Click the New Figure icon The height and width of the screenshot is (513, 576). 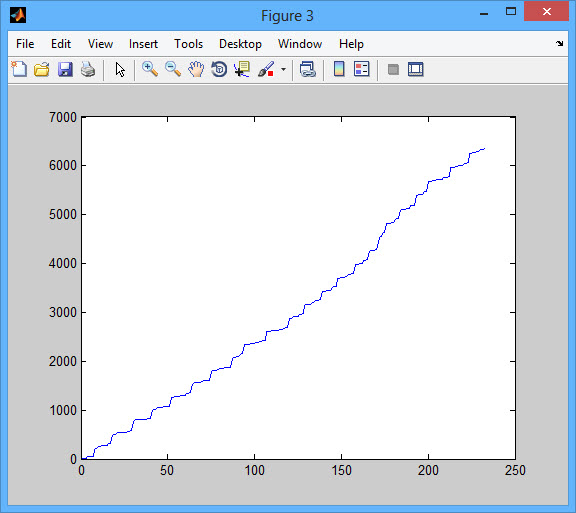coord(19,69)
